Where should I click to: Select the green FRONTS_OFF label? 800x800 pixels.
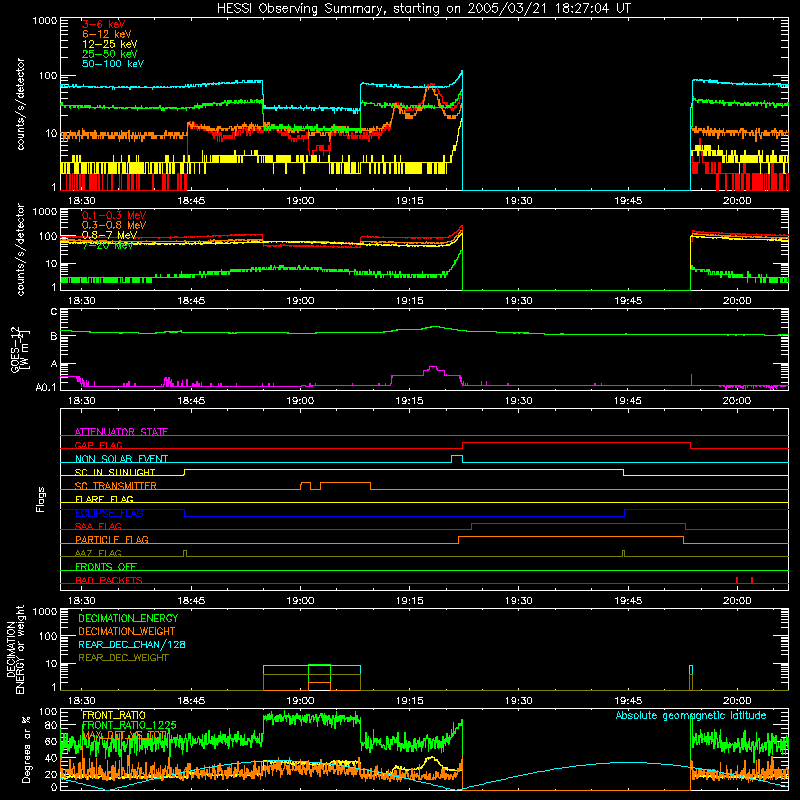point(106,566)
